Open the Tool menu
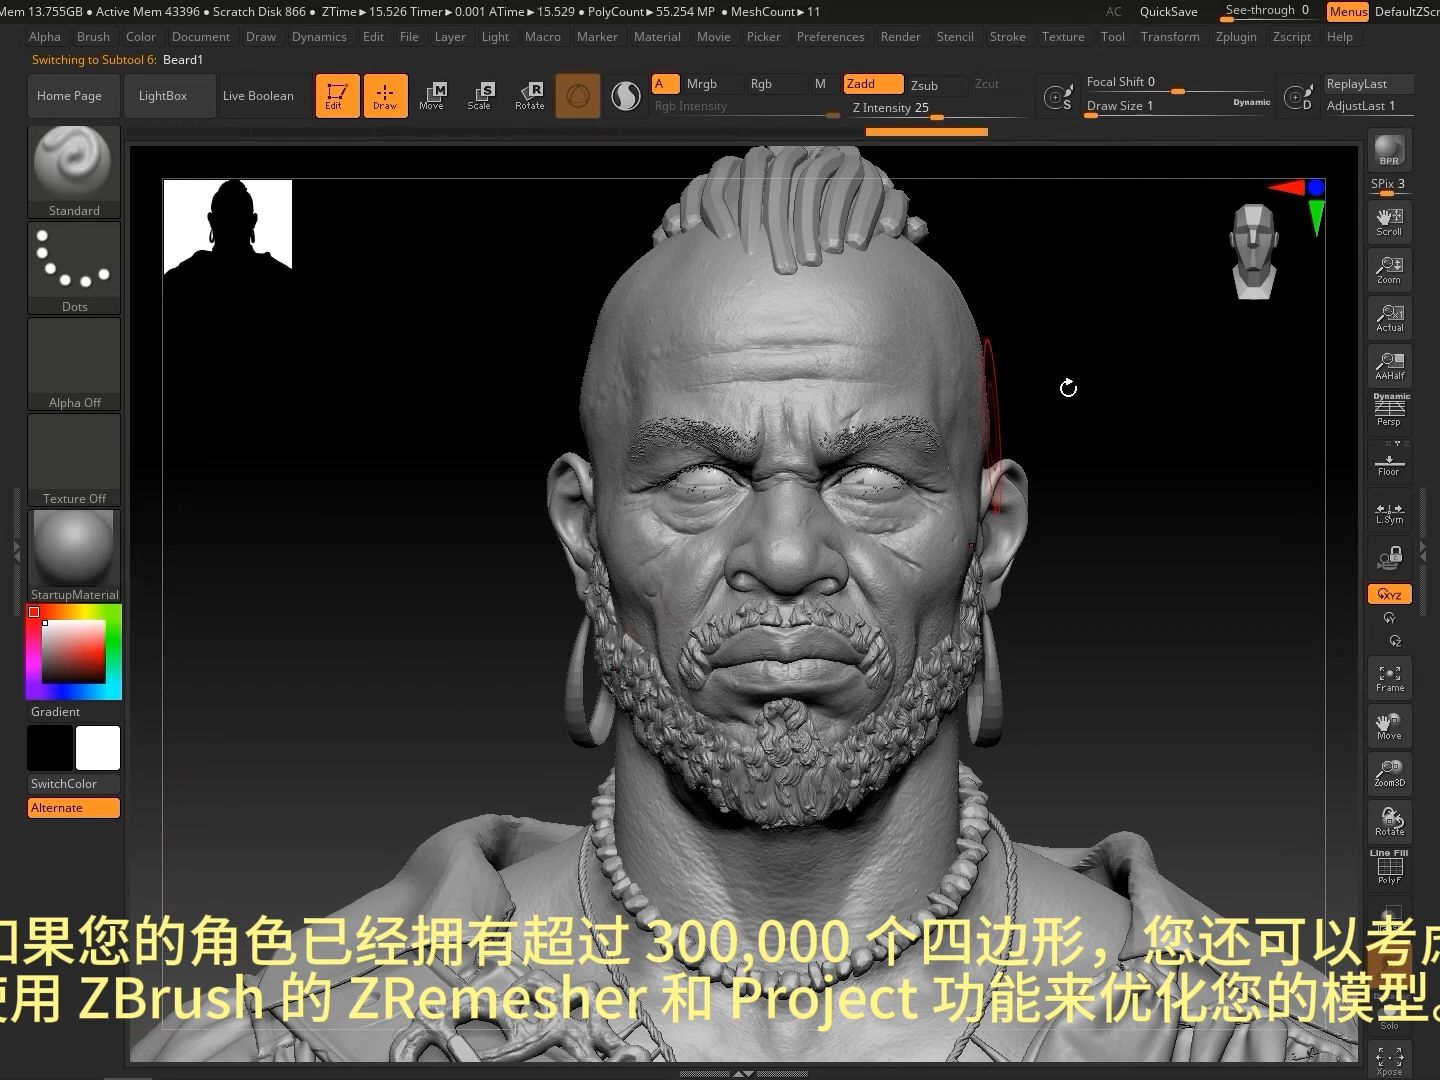The image size is (1440, 1080). coord(1112,37)
